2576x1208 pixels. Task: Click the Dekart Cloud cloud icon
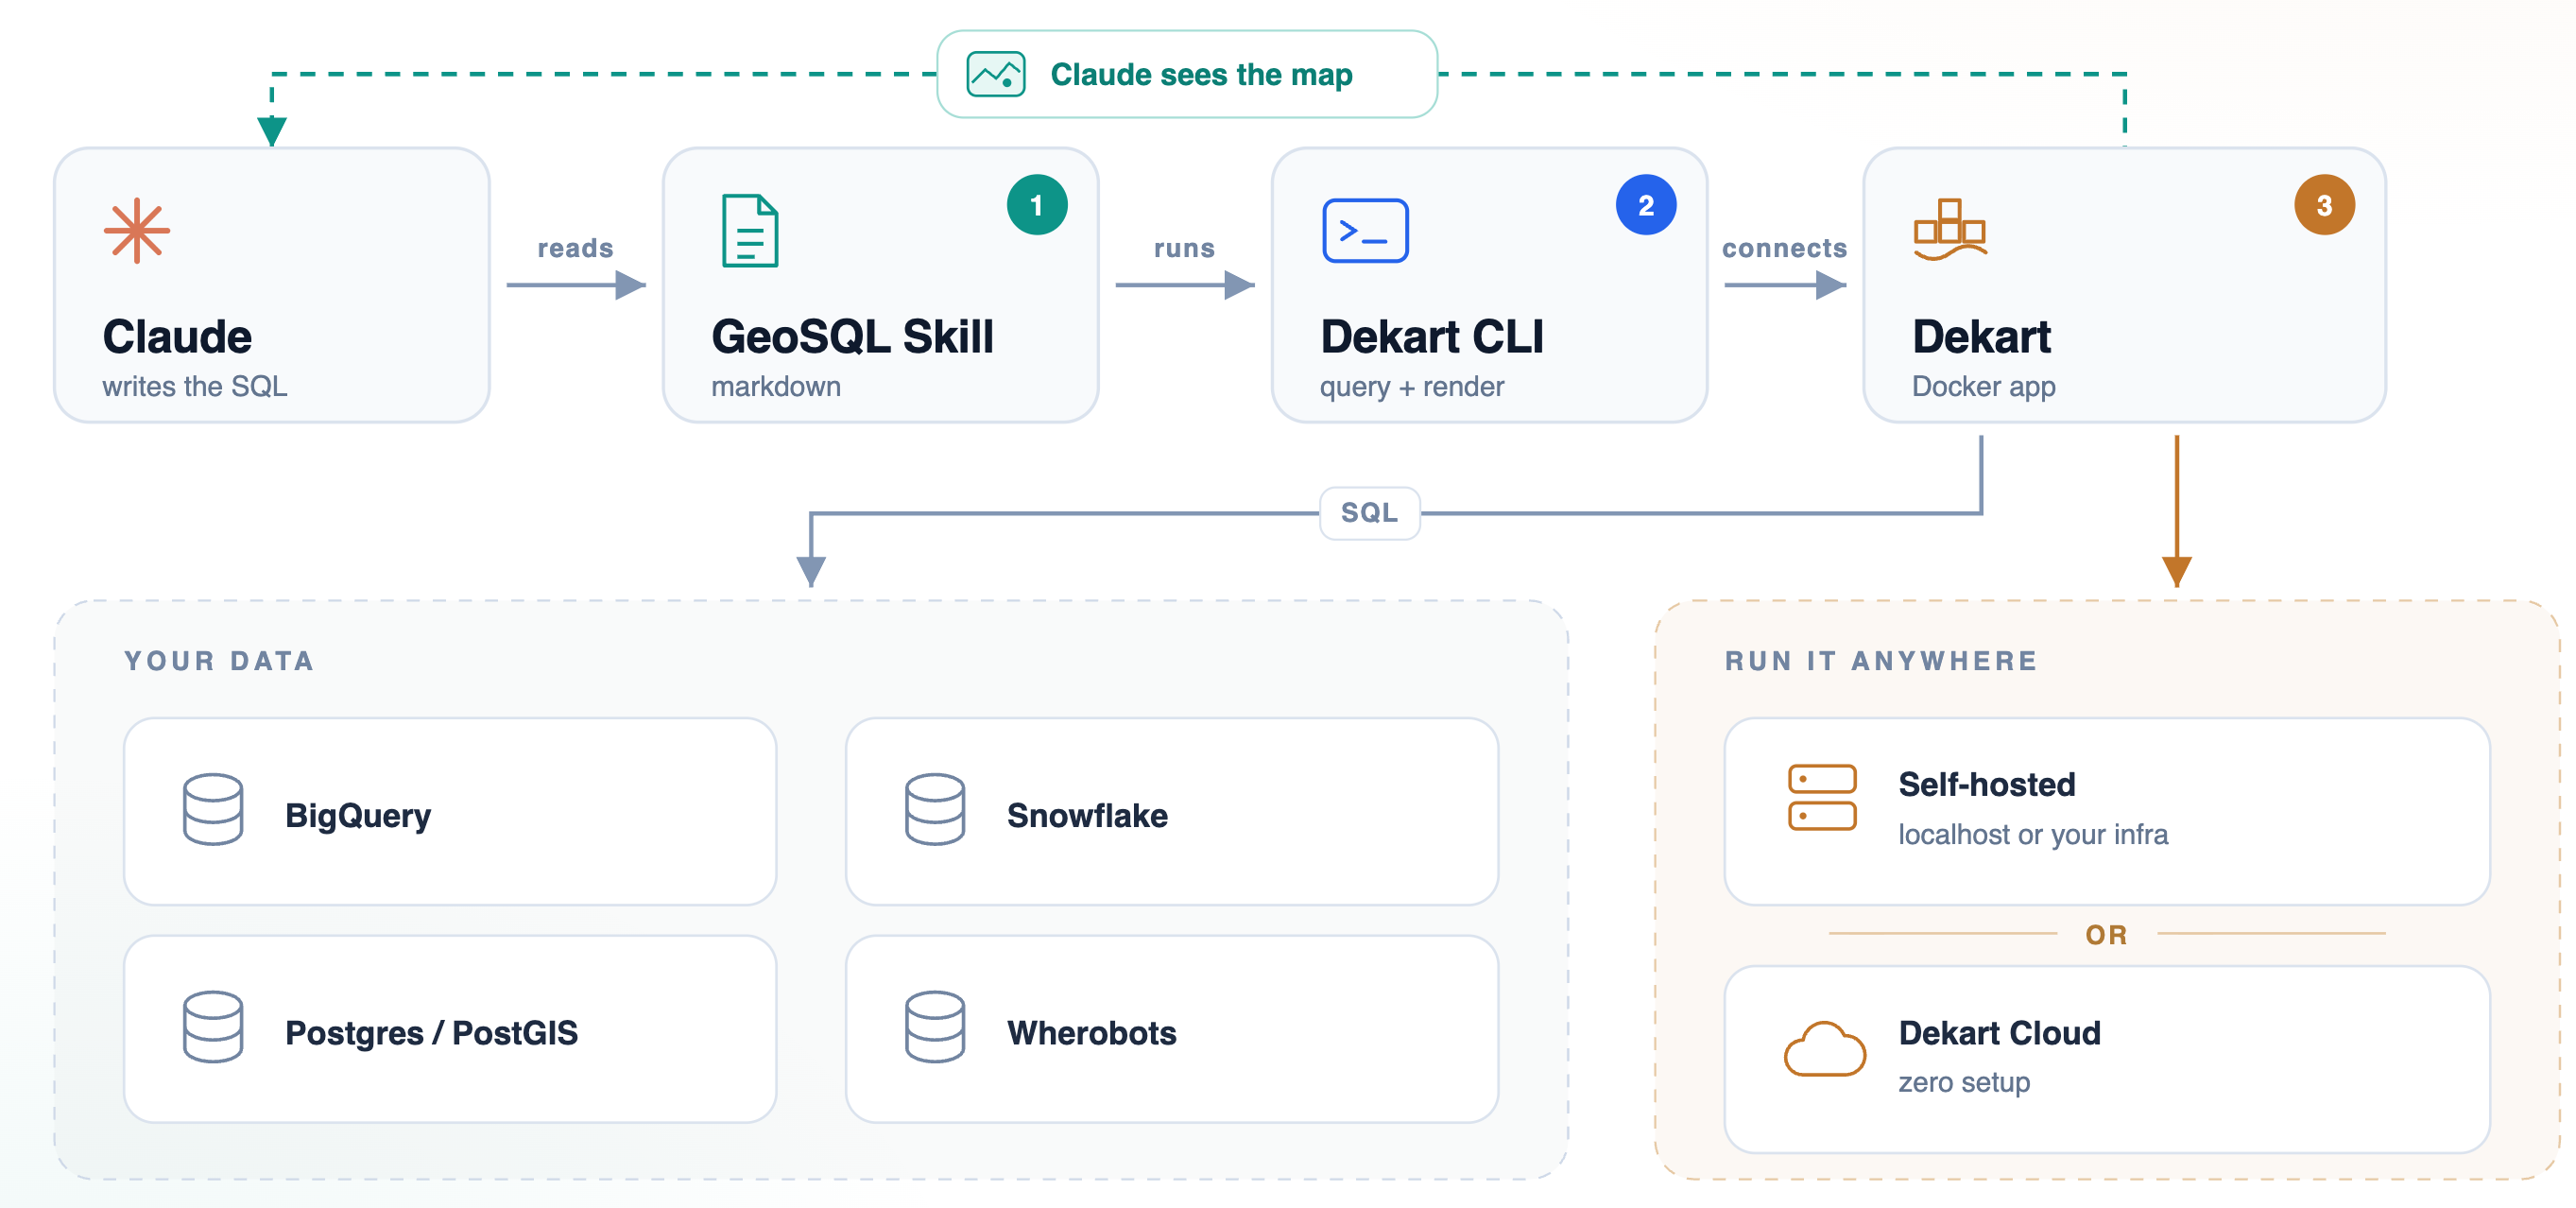[1825, 1049]
